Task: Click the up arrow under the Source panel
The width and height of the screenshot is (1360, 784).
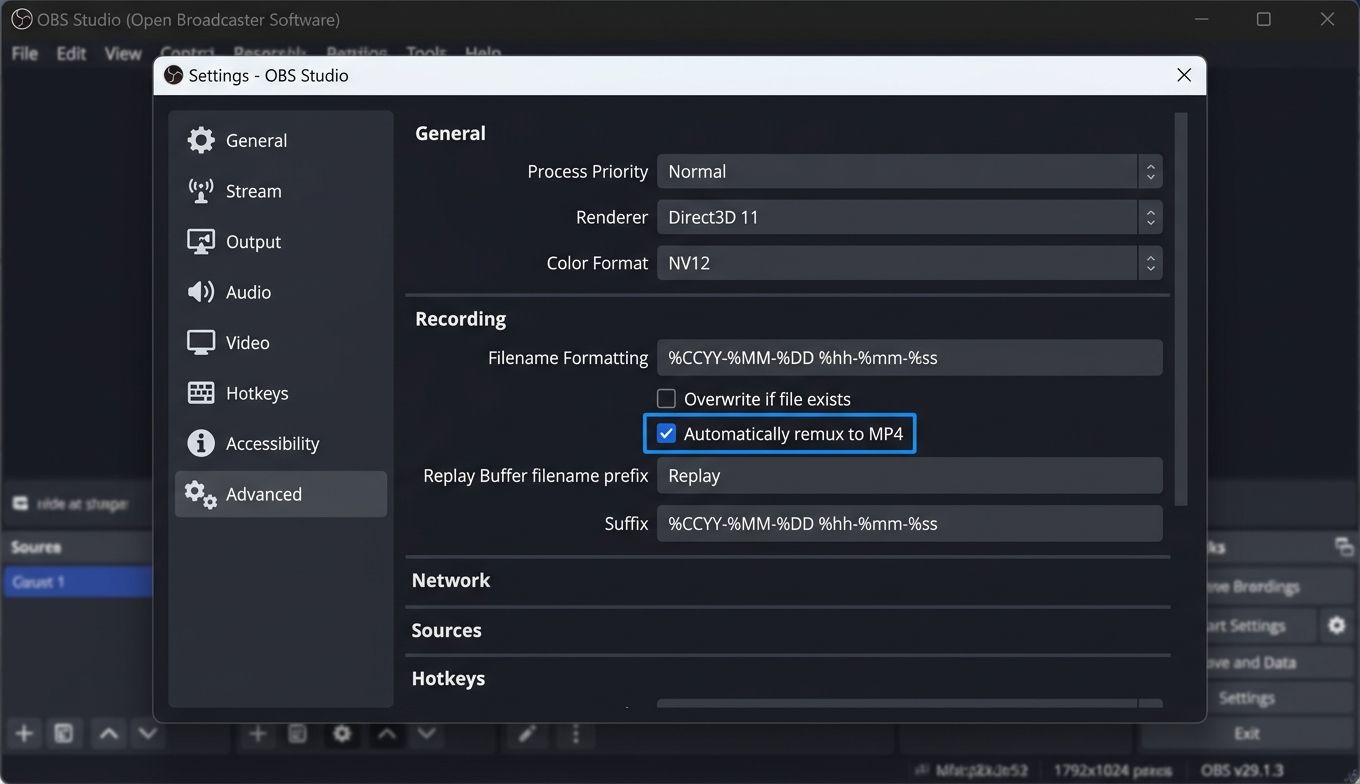Action: click(108, 734)
